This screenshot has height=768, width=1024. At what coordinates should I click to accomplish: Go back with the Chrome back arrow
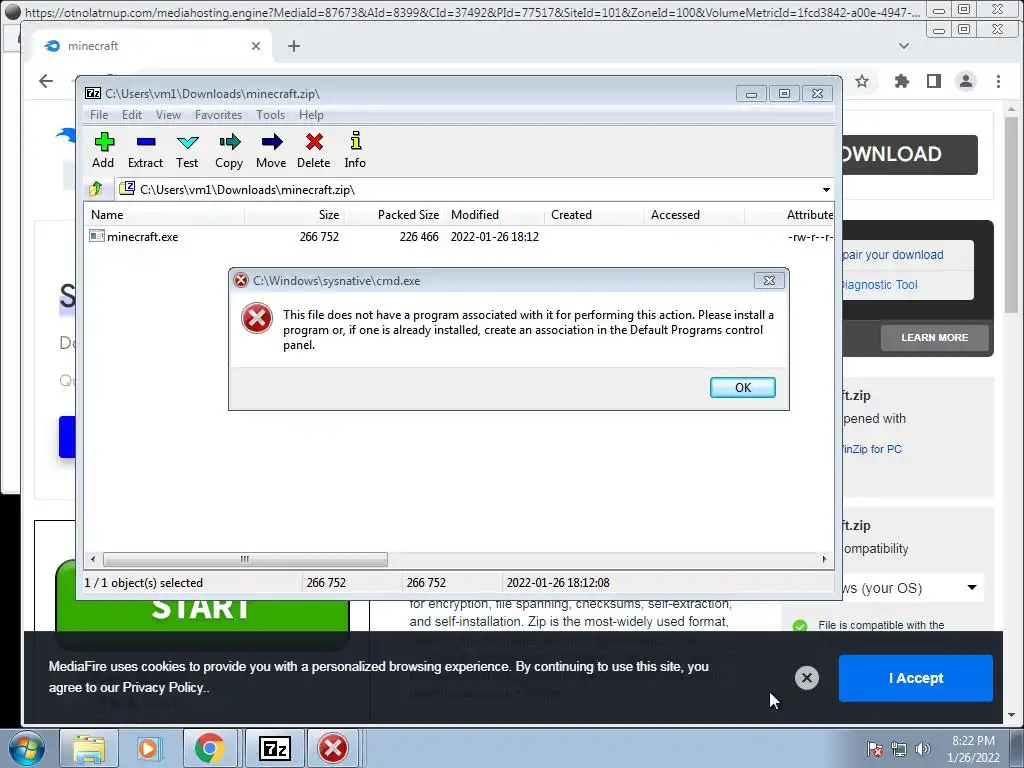[46, 81]
